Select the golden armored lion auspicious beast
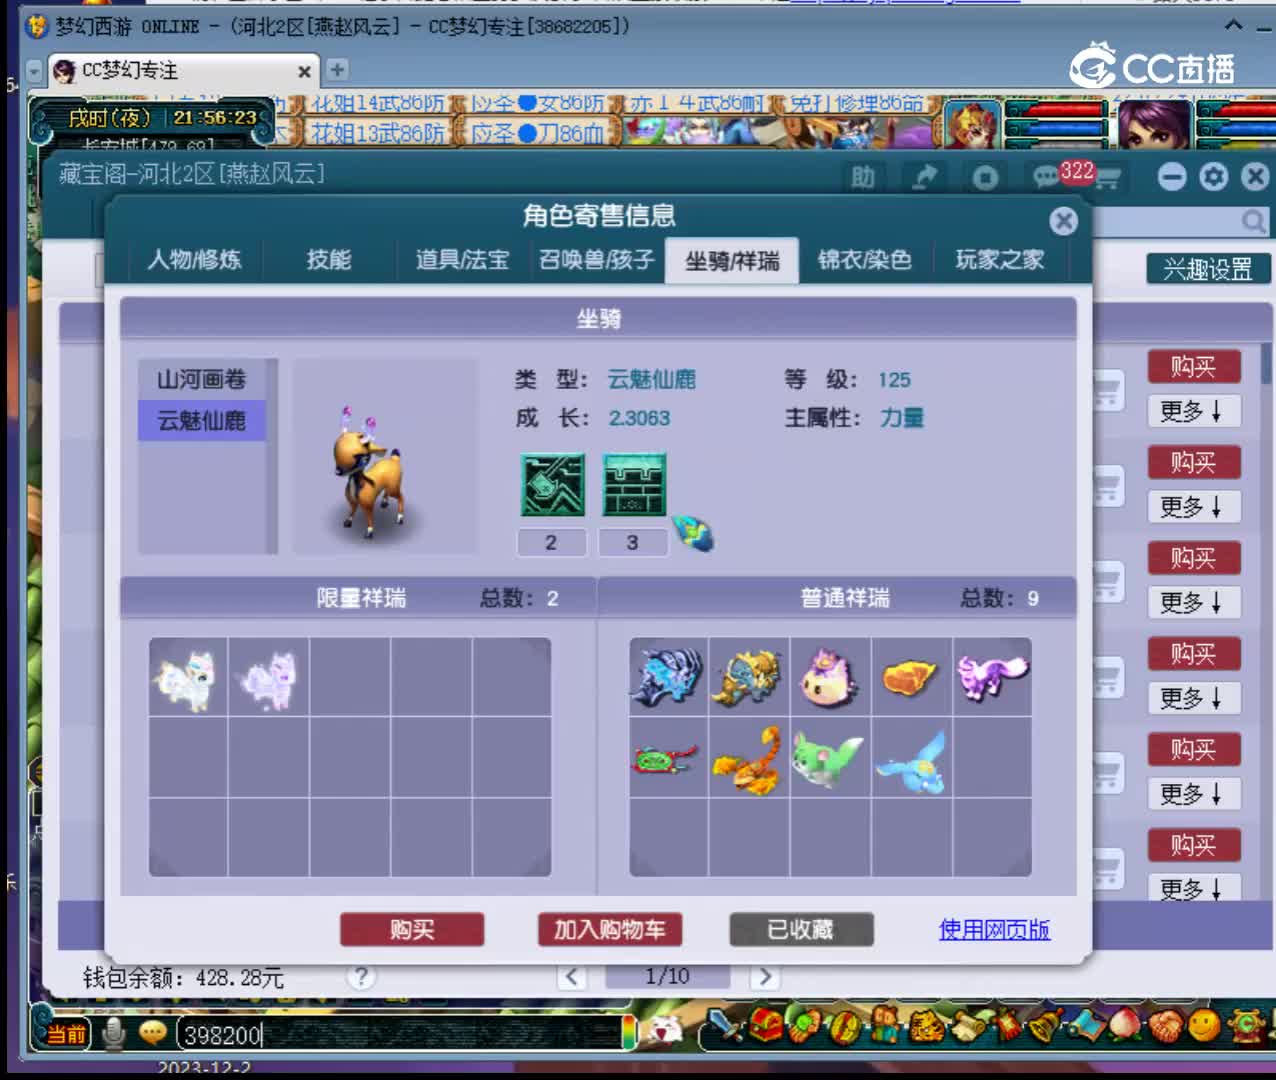1276x1080 pixels. (749, 678)
